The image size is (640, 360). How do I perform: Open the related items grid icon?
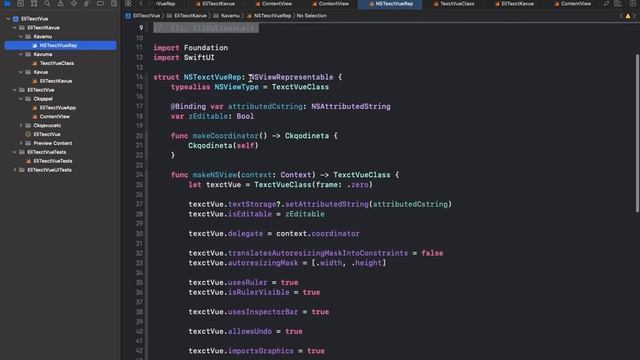point(128,4)
